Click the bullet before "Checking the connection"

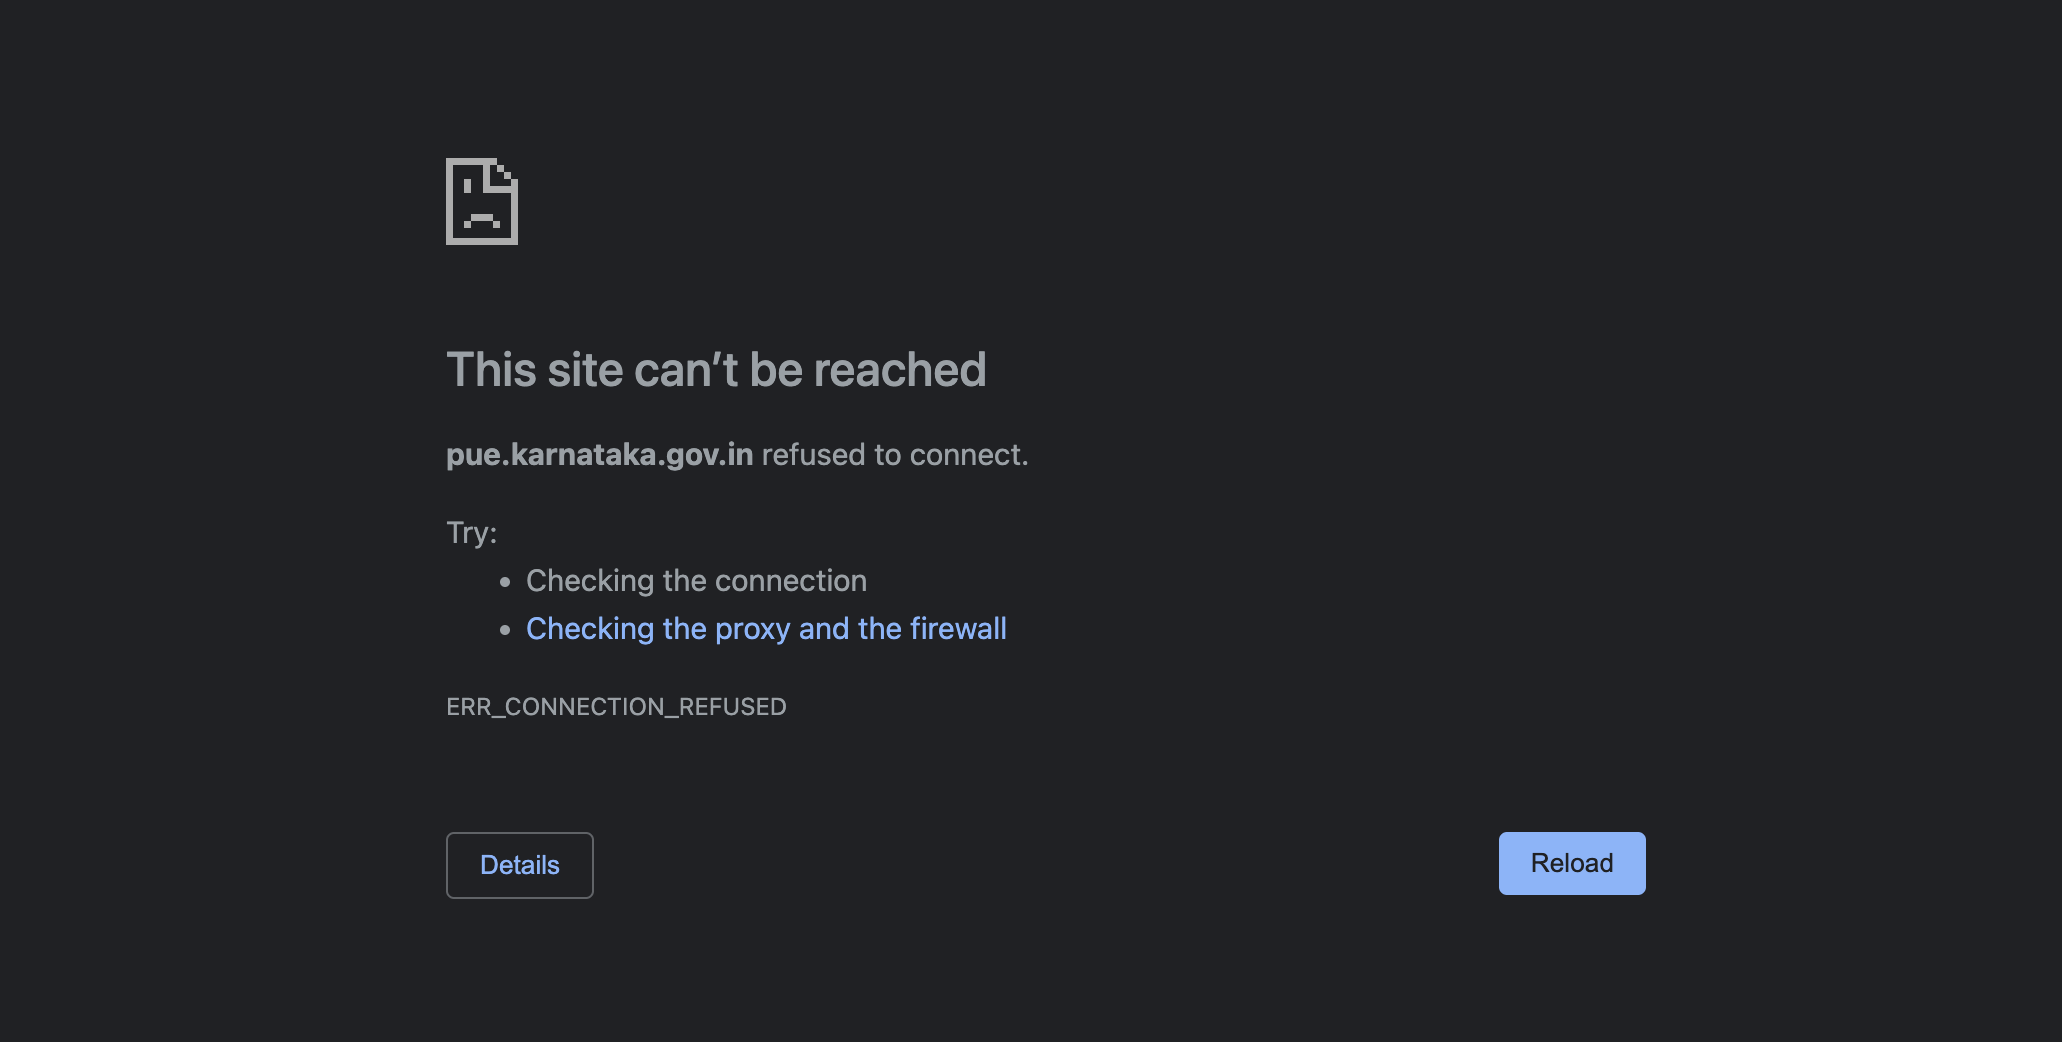[x=505, y=581]
